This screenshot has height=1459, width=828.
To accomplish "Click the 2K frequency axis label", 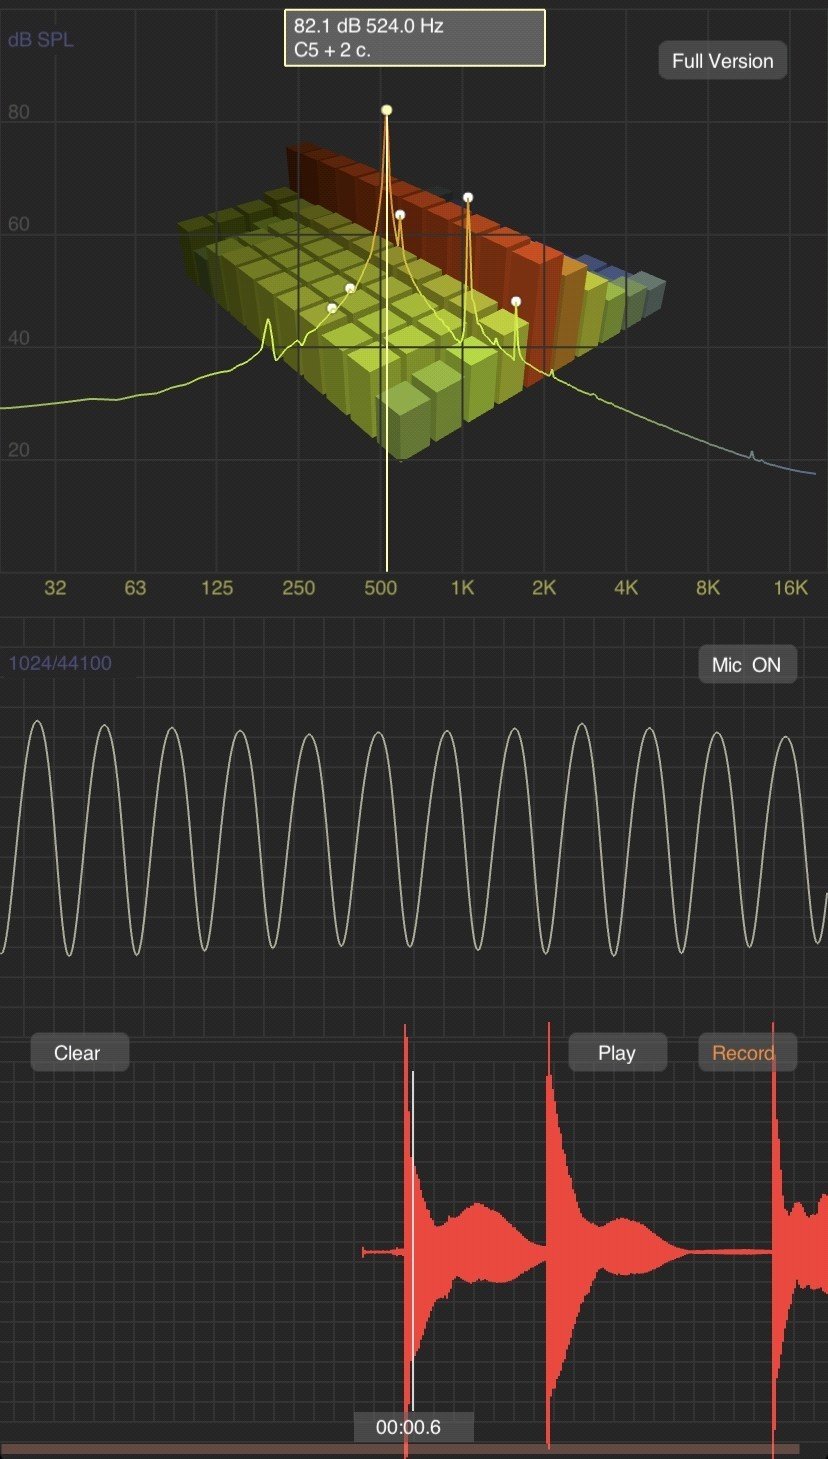I will [x=544, y=588].
